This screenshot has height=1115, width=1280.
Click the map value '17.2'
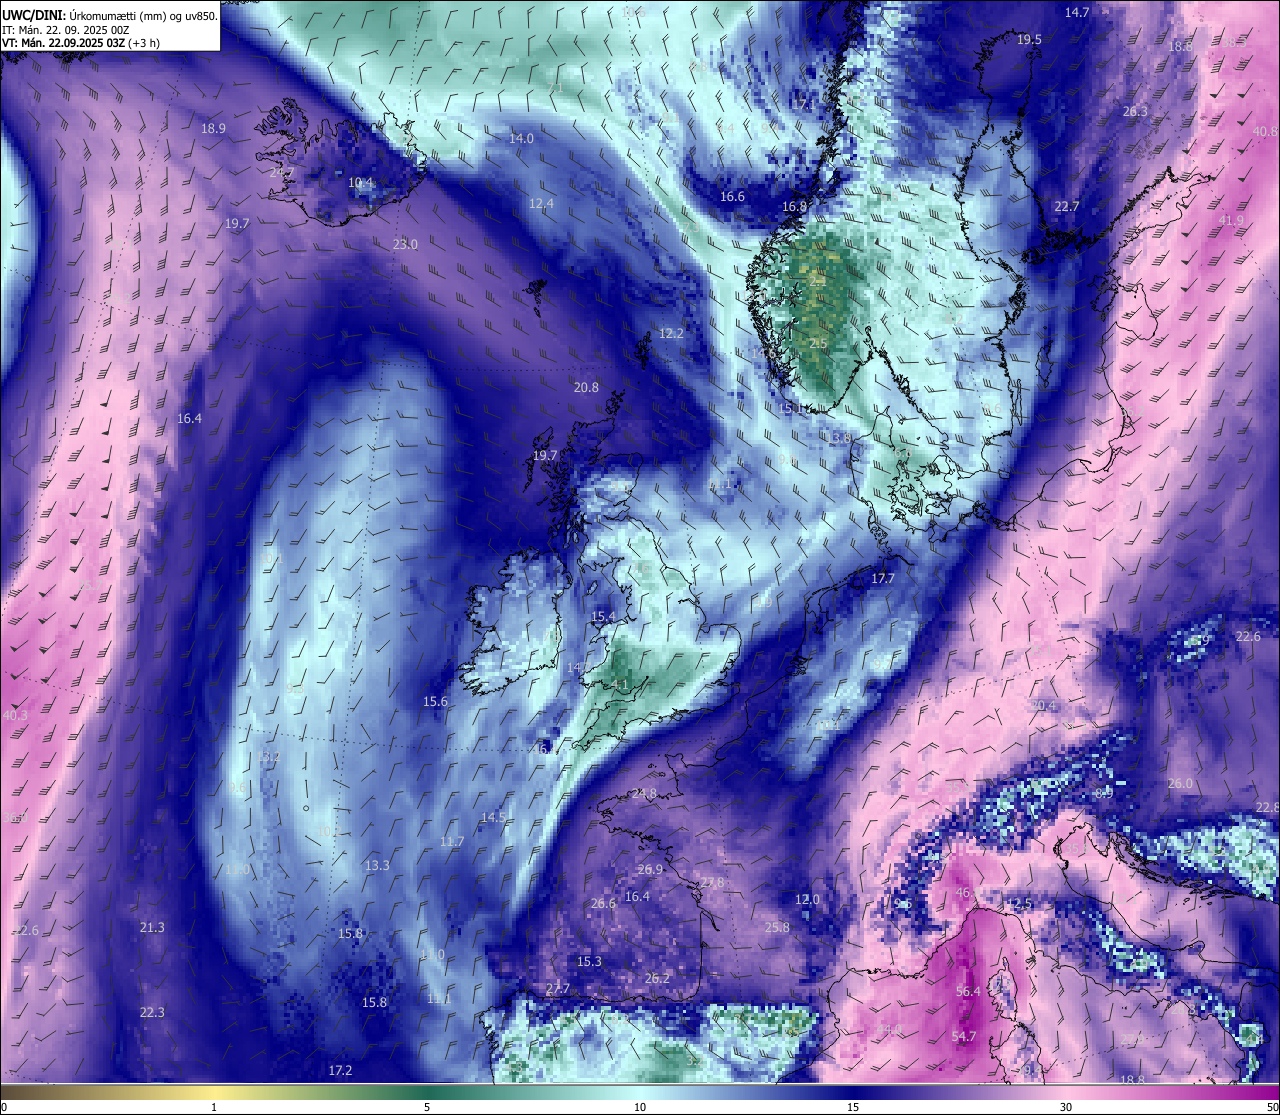point(340,1070)
